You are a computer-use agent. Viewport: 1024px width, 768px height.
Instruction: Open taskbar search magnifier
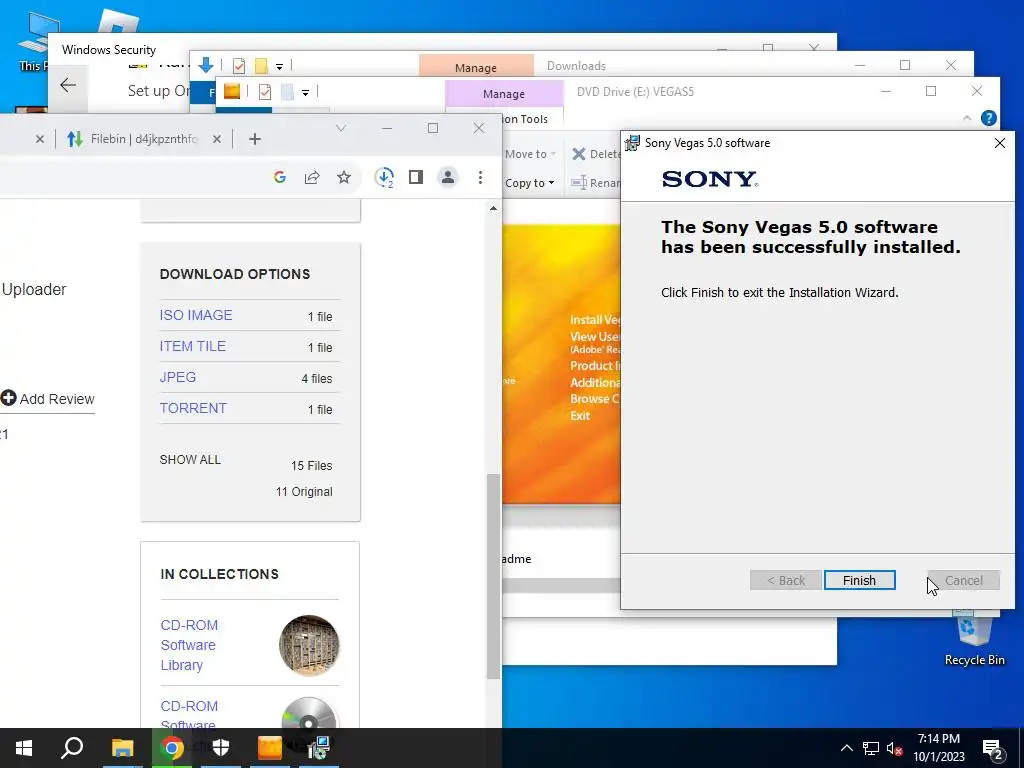(x=72, y=748)
